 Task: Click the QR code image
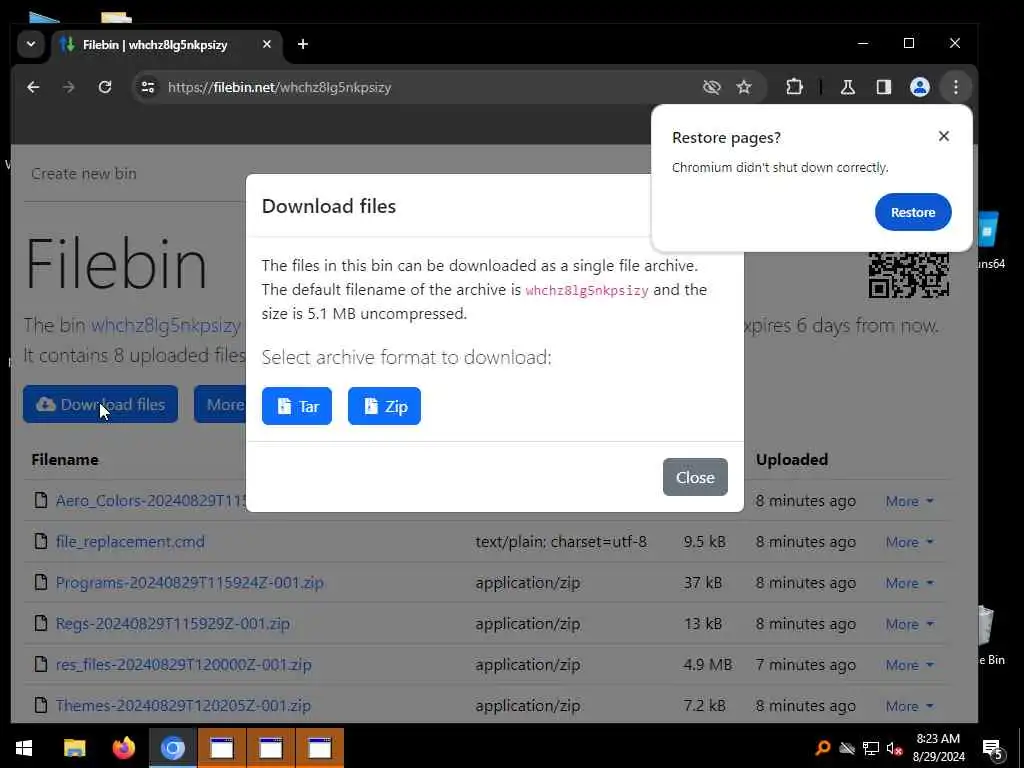pyautogui.click(x=908, y=274)
